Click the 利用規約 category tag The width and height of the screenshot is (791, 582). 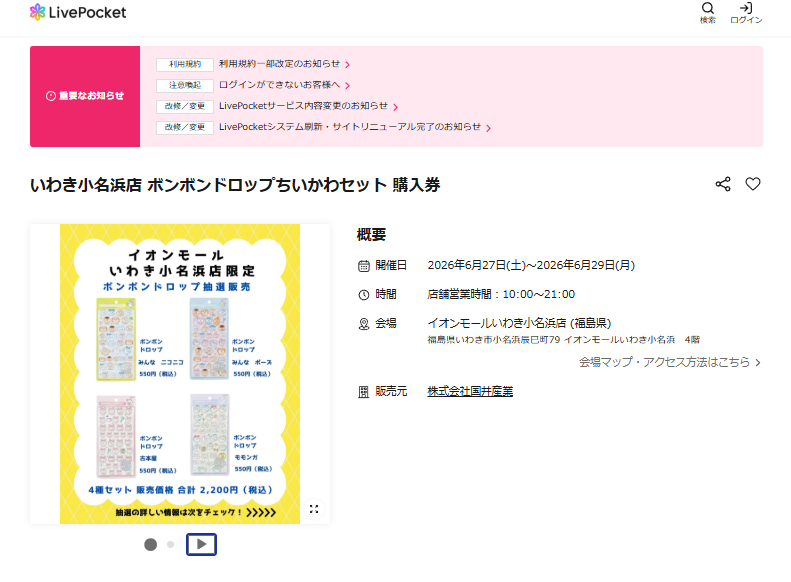185,65
